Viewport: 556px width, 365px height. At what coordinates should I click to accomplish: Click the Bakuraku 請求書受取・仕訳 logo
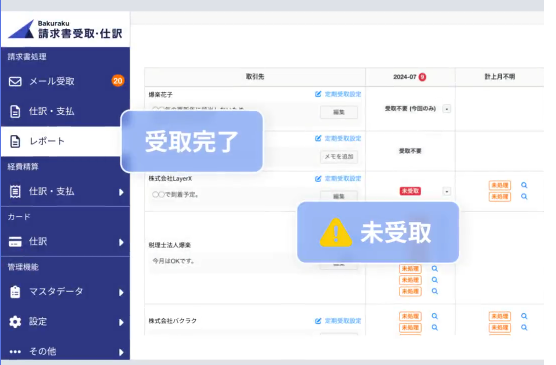click(65, 29)
